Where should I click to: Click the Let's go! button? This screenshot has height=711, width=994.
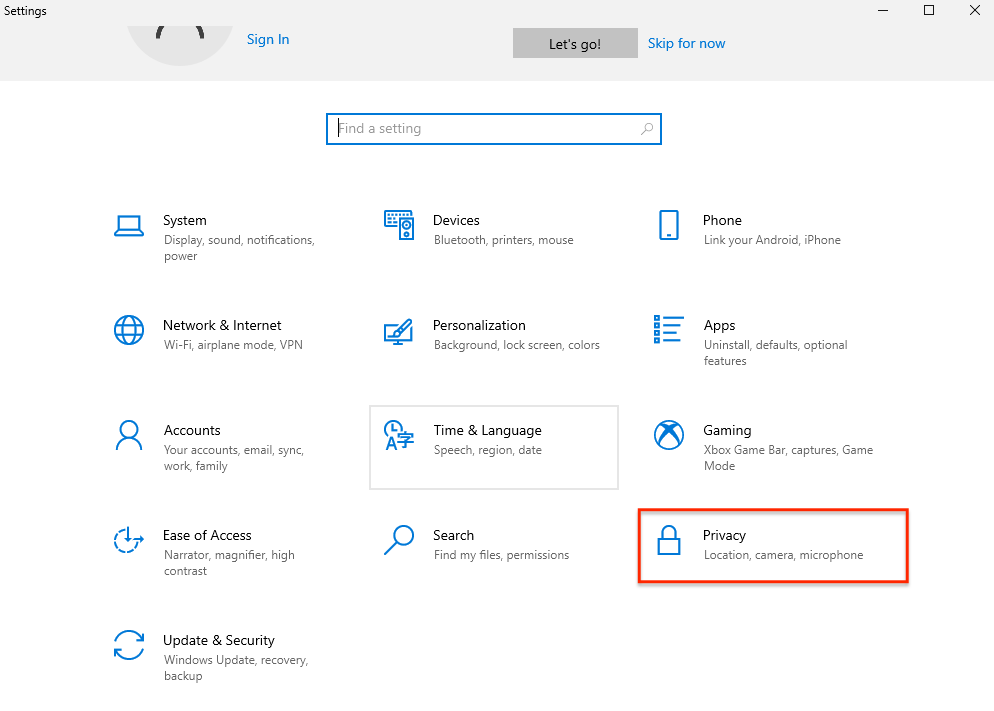point(575,43)
